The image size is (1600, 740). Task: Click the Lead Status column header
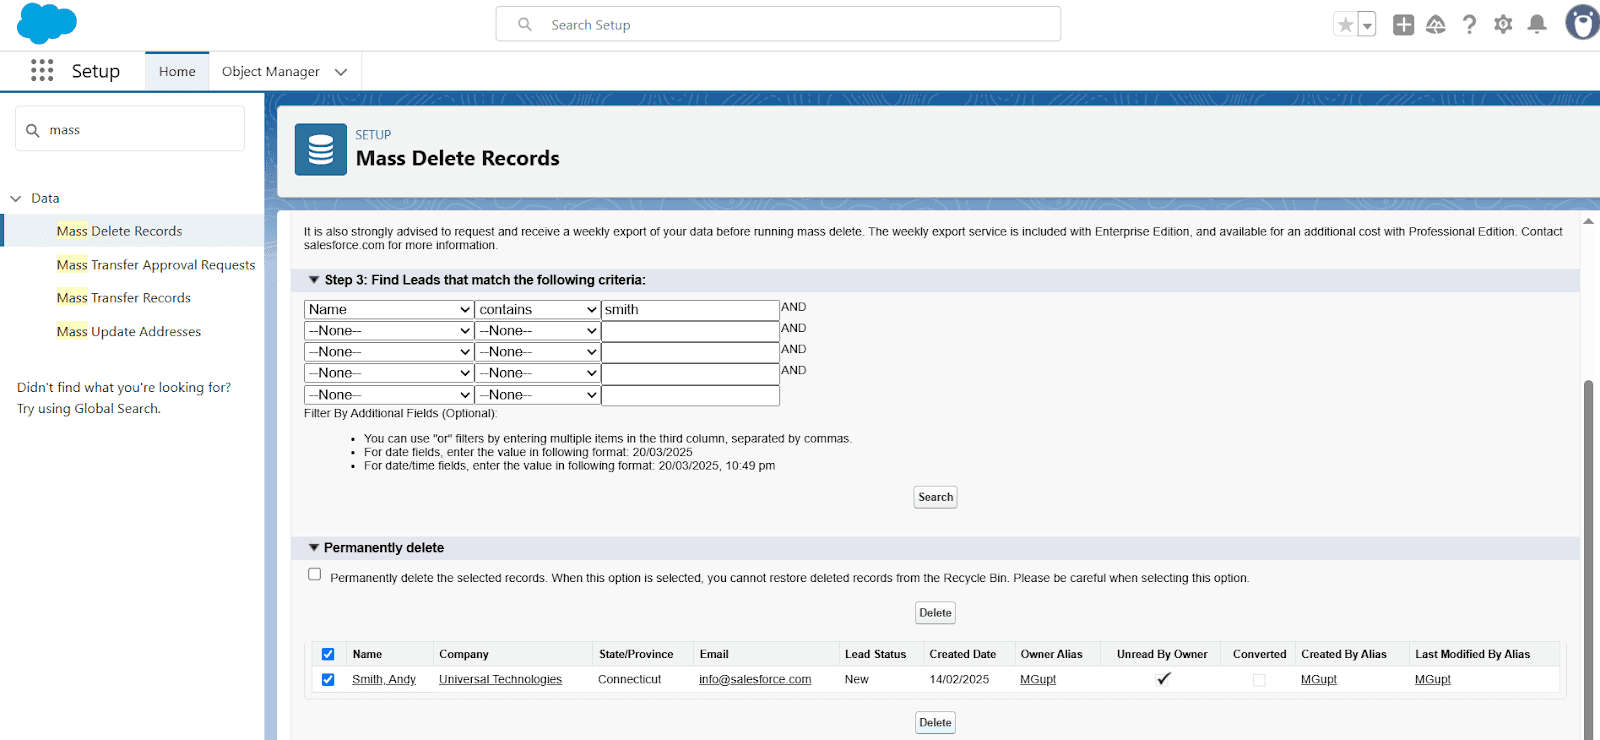point(875,654)
